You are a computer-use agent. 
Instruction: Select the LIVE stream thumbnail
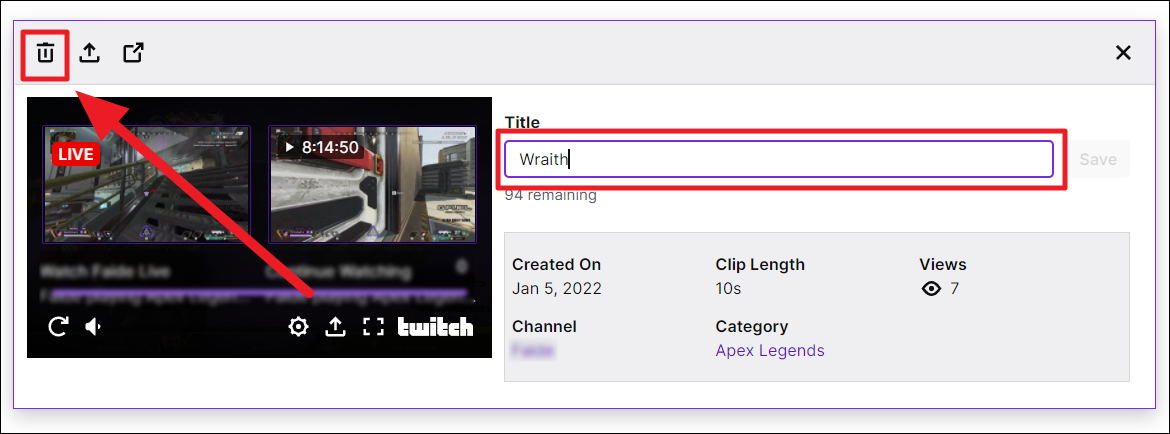coord(146,184)
